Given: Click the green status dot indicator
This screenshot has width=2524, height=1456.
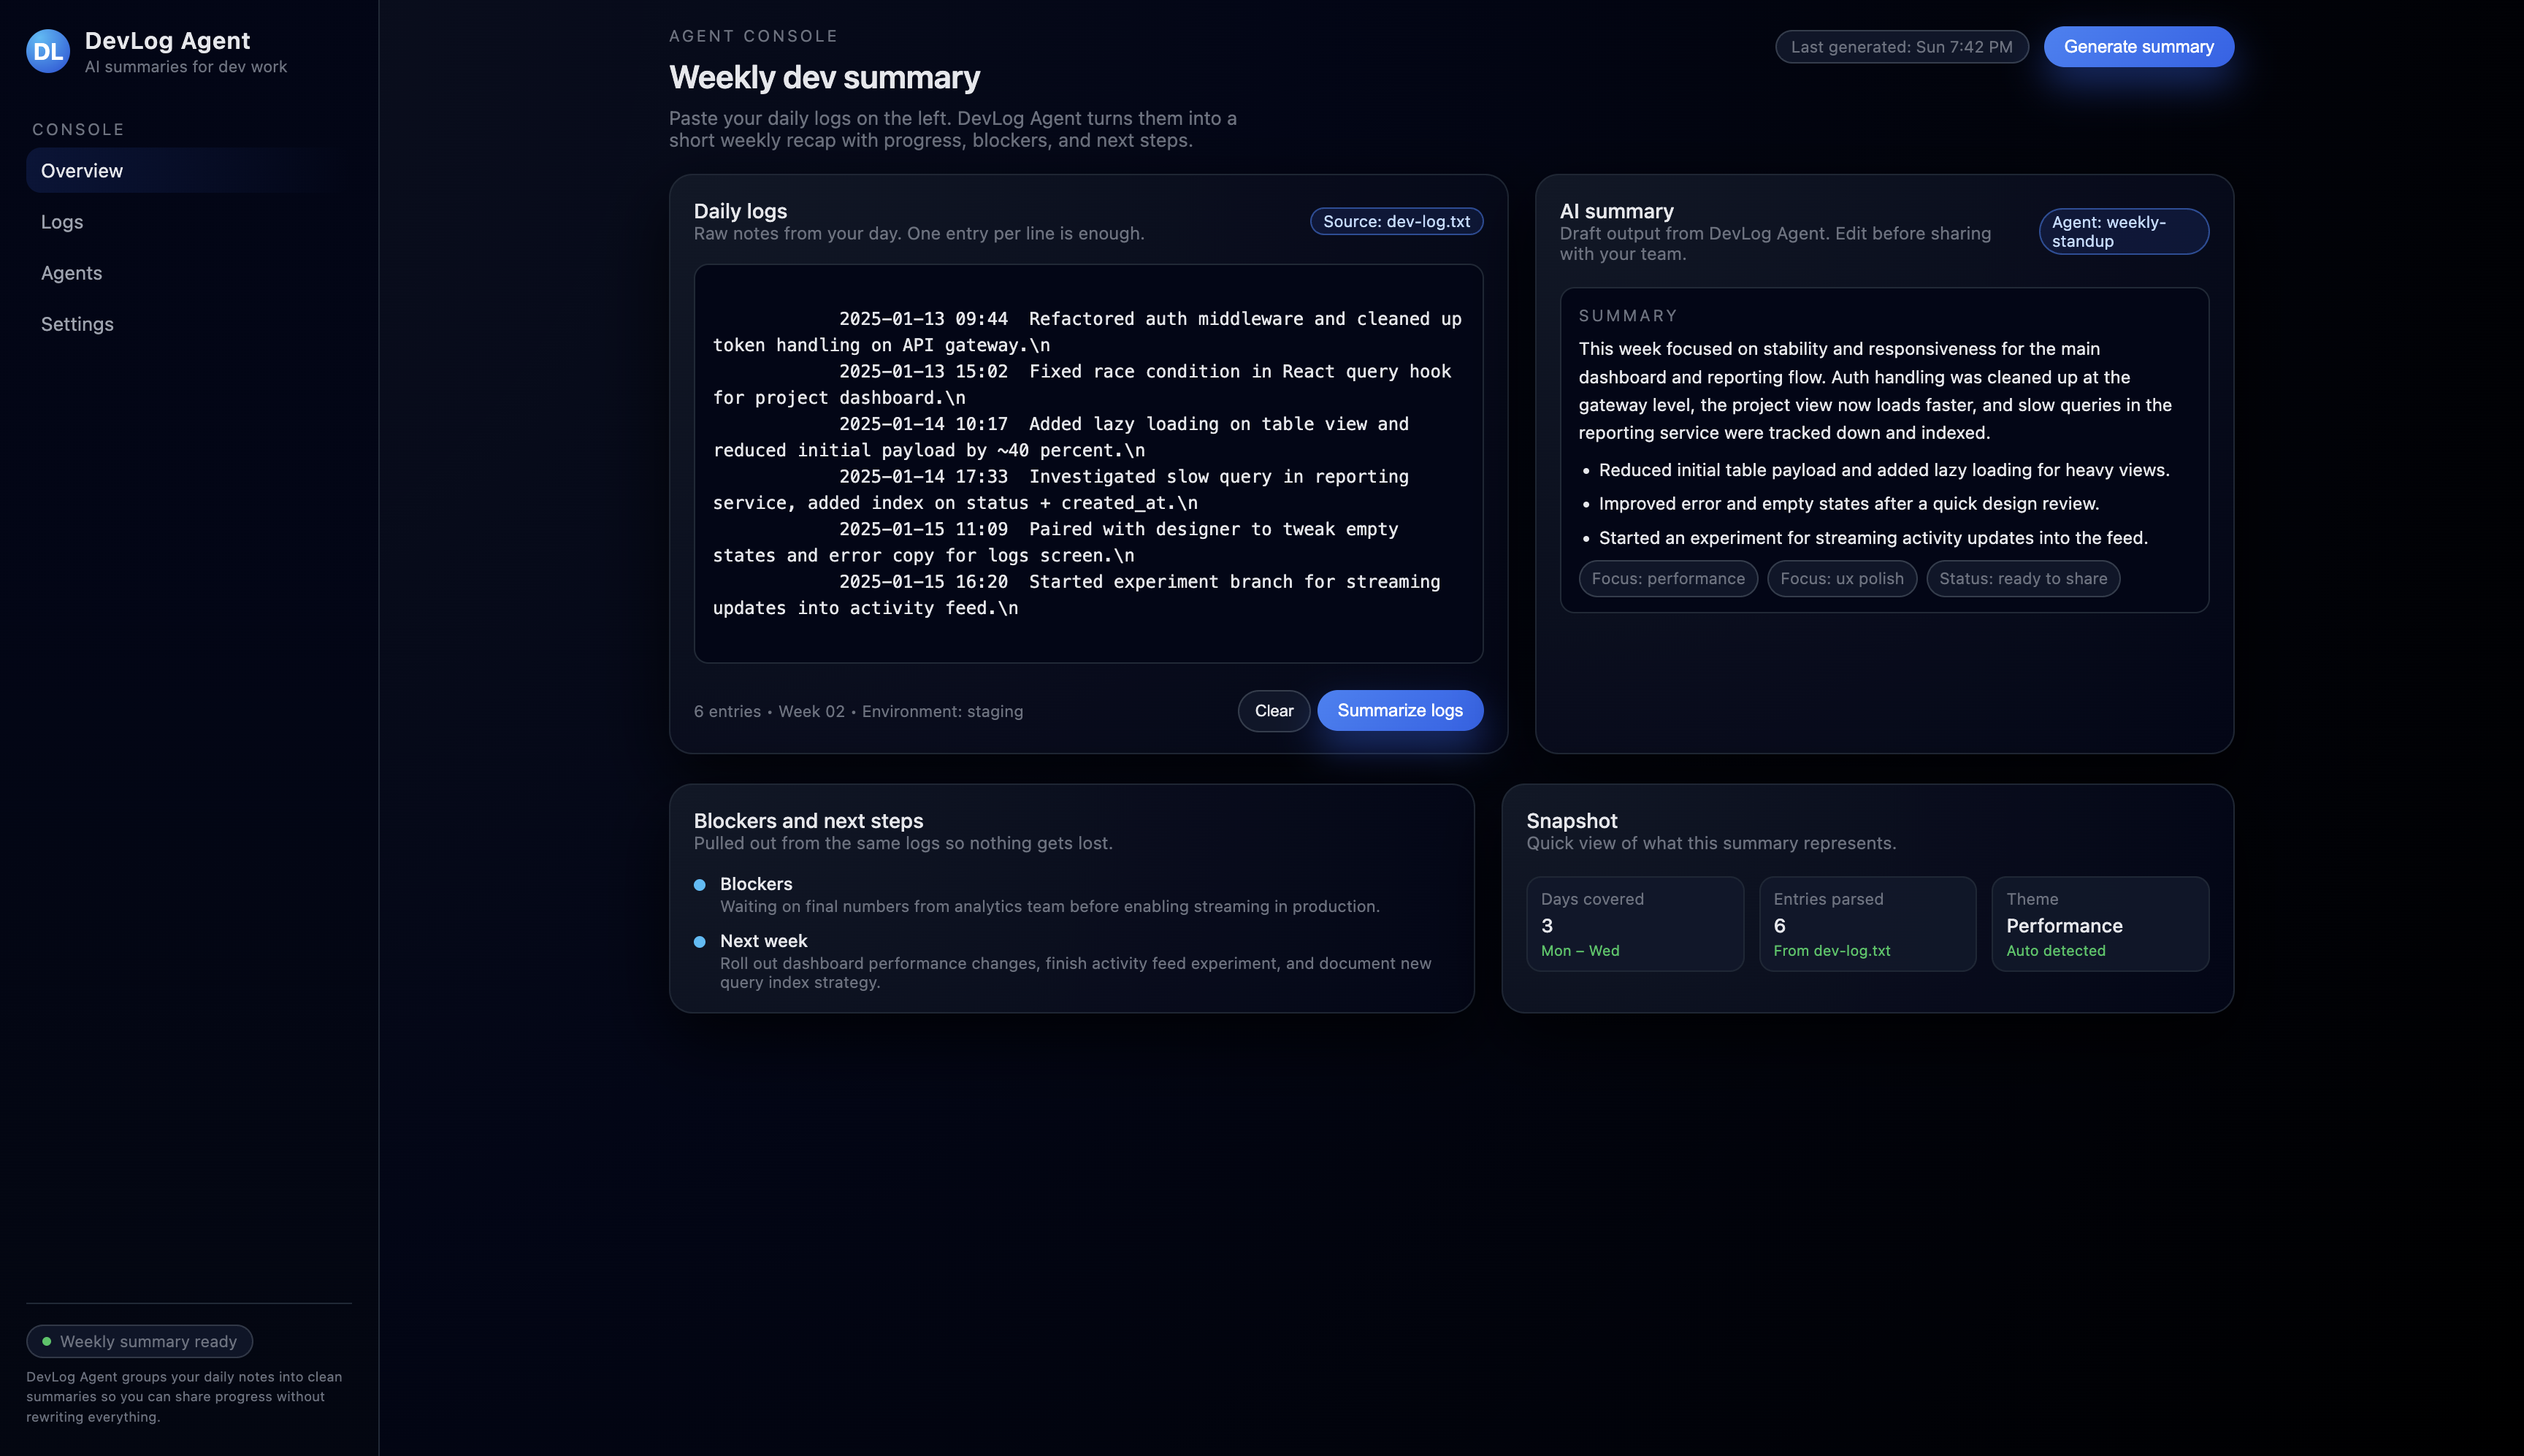Looking at the screenshot, I should (46, 1341).
